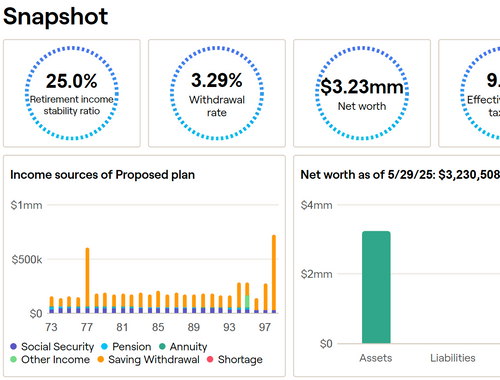
Task: Toggle Saving Withdrawal legend item
Action: click(x=148, y=359)
